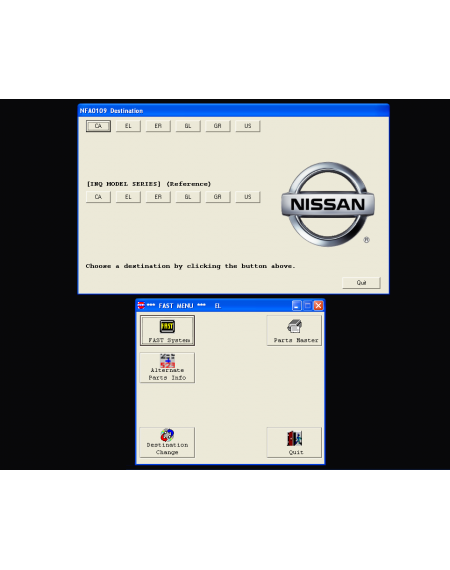Select ER under INQ MODEL SERIES reference
The image size is (450, 570).
point(158,197)
